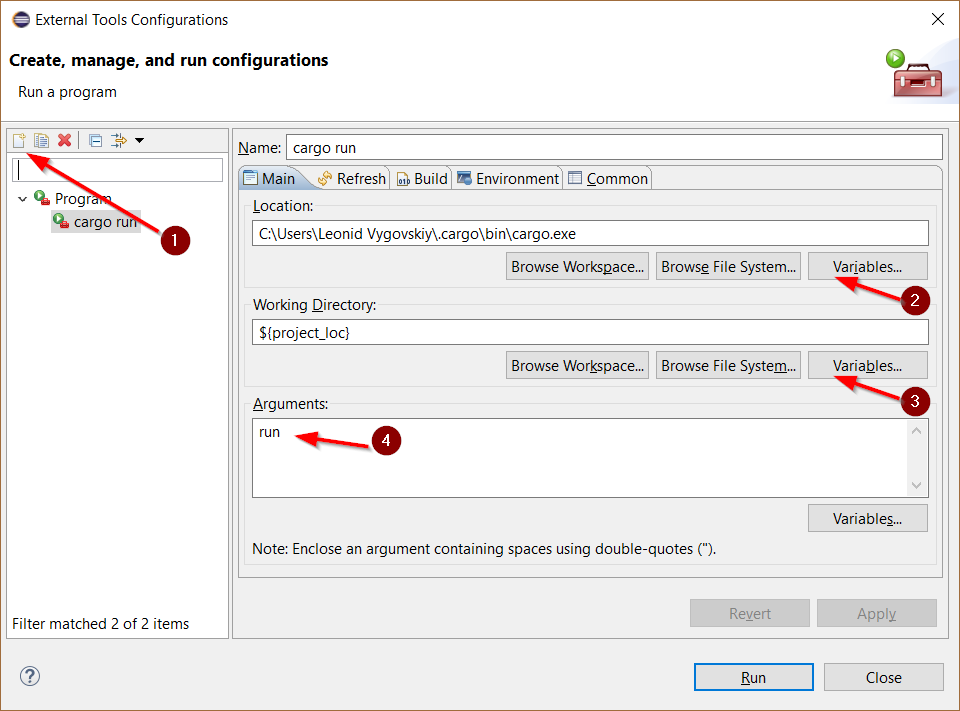Click the Environment tab globe icon
The image size is (960, 711).
[466, 178]
